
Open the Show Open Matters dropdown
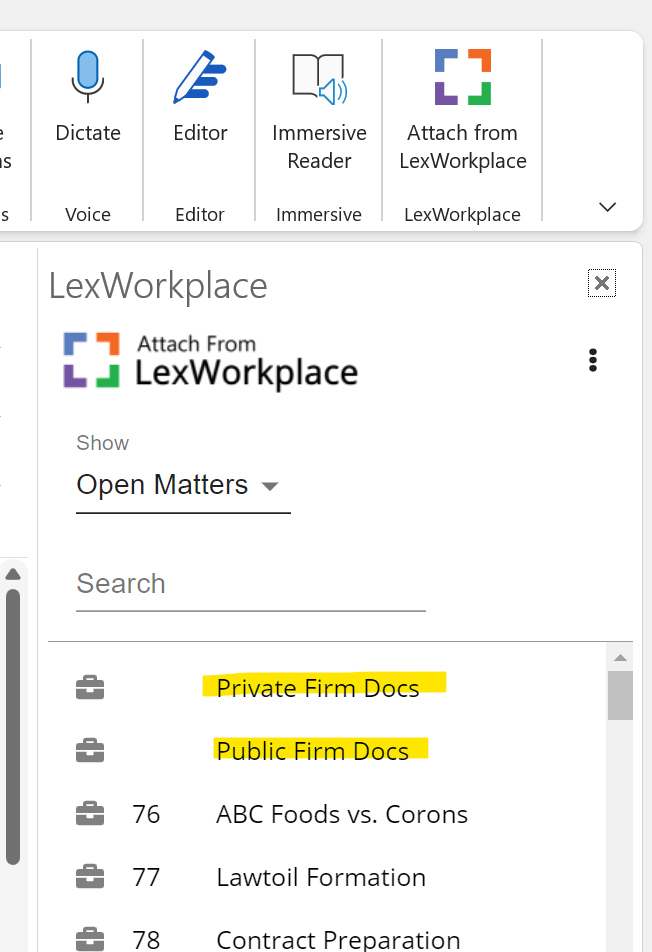[183, 485]
